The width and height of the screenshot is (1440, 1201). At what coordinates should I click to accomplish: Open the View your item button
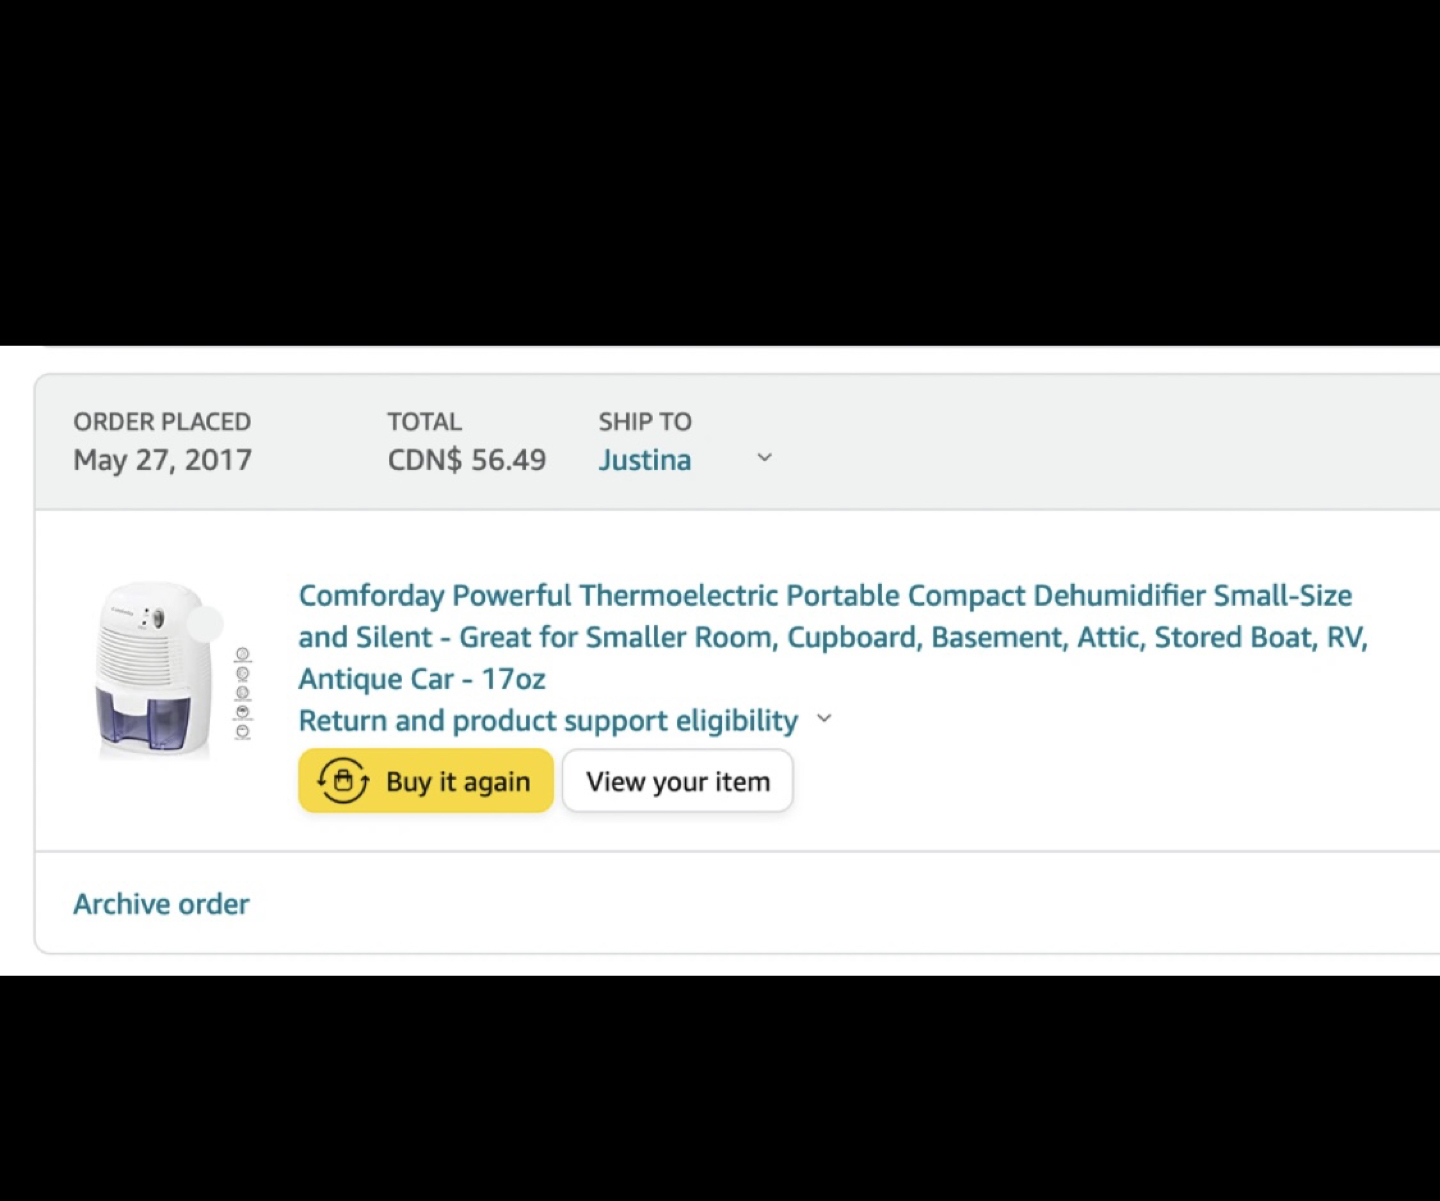[x=678, y=781]
